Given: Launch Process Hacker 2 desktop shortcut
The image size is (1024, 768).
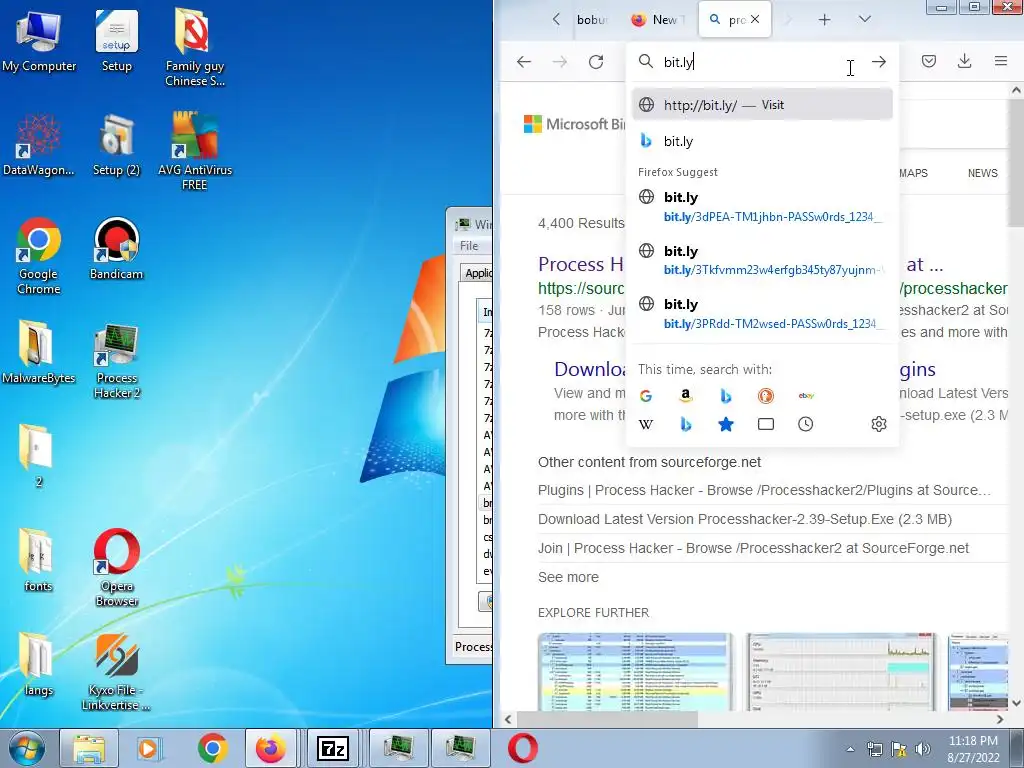Looking at the screenshot, I should pos(116,360).
